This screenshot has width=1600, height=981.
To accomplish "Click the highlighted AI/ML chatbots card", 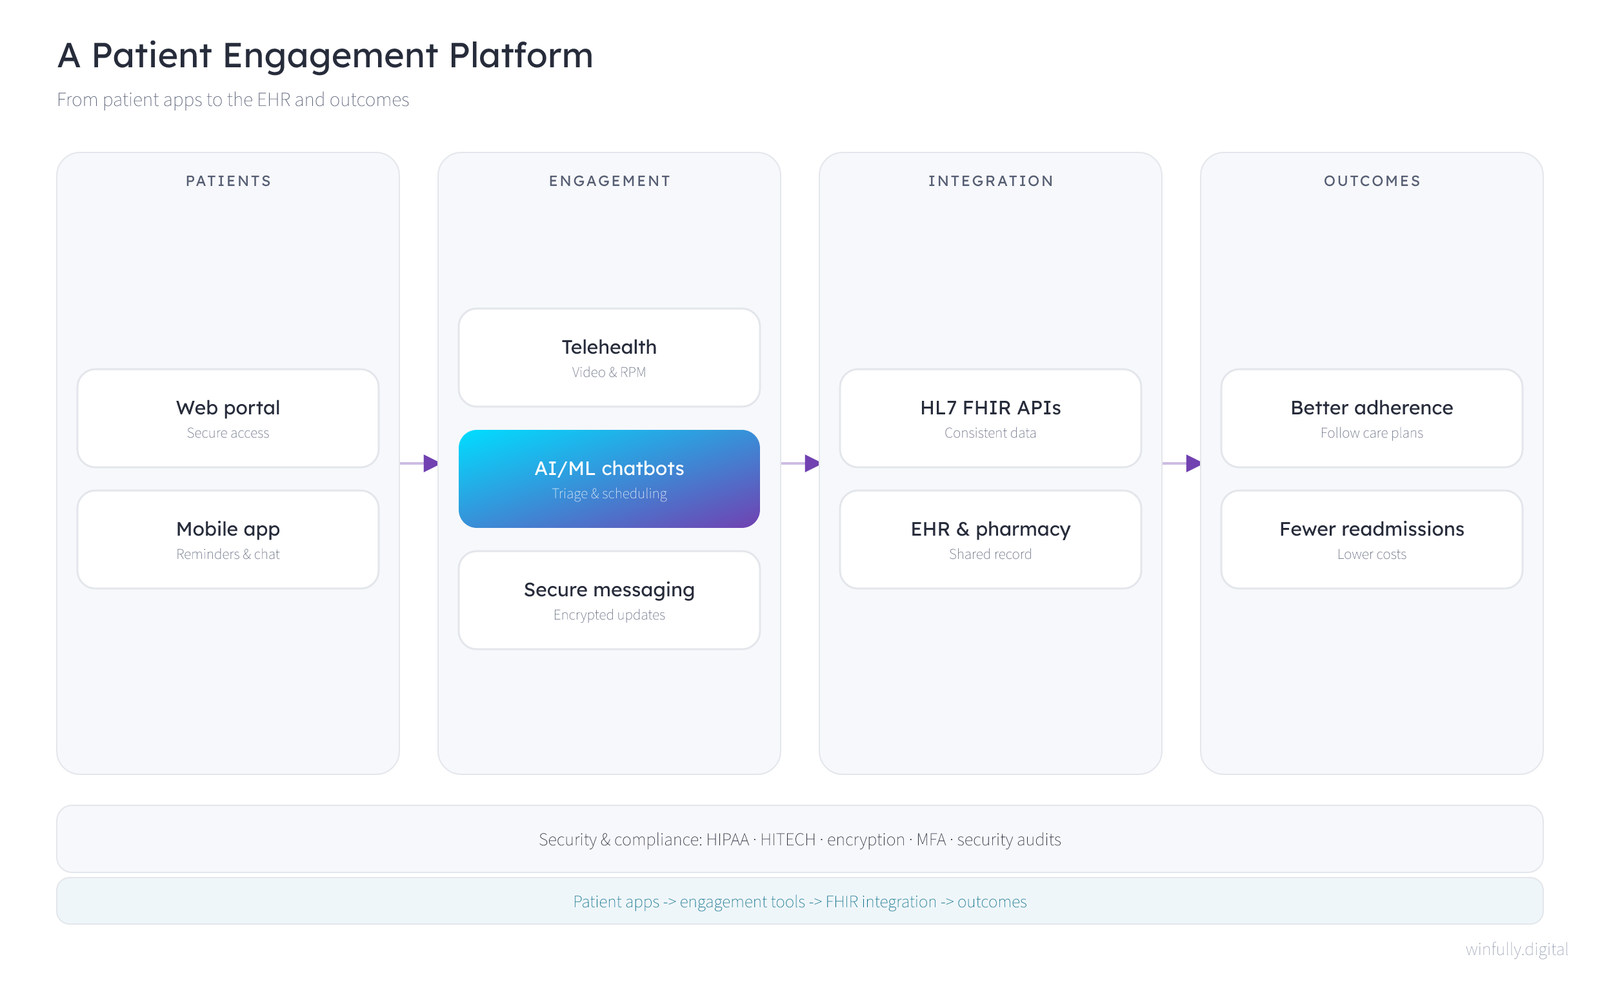I will pyautogui.click(x=609, y=478).
